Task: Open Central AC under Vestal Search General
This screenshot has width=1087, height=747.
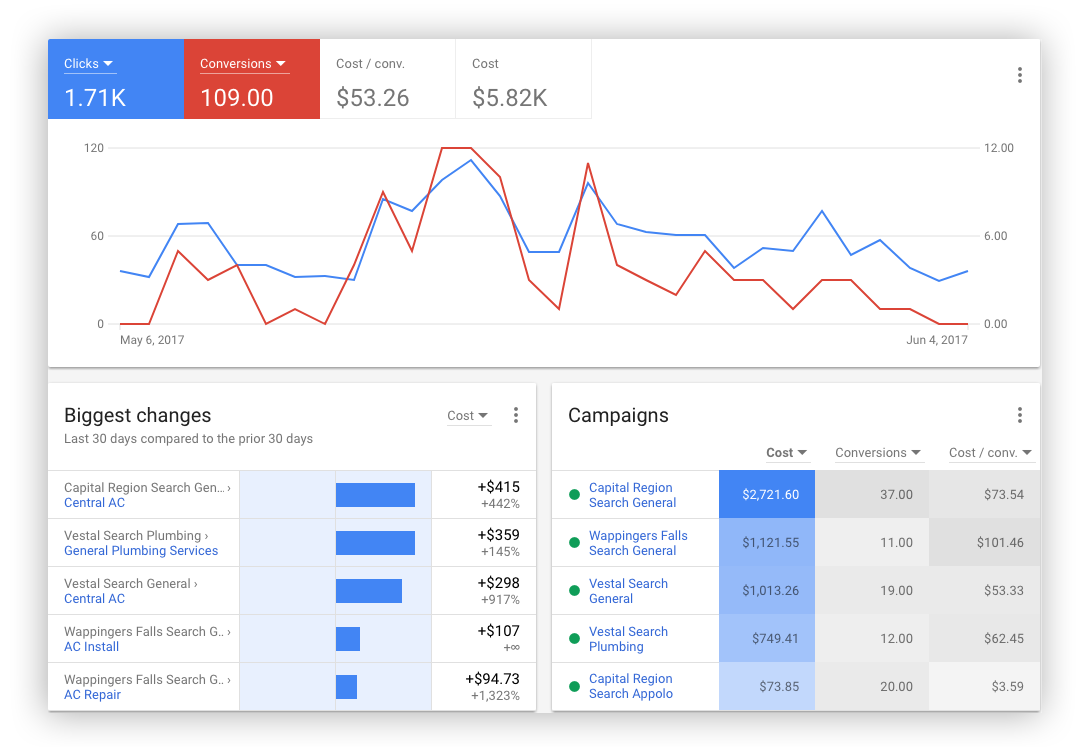Action: click(x=94, y=599)
